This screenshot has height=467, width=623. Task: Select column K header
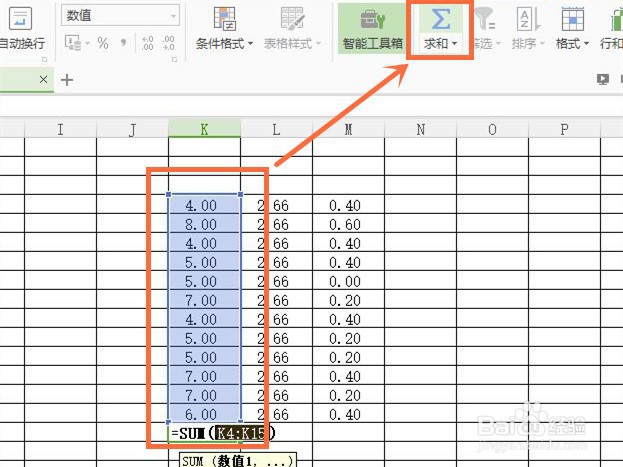[x=204, y=128]
